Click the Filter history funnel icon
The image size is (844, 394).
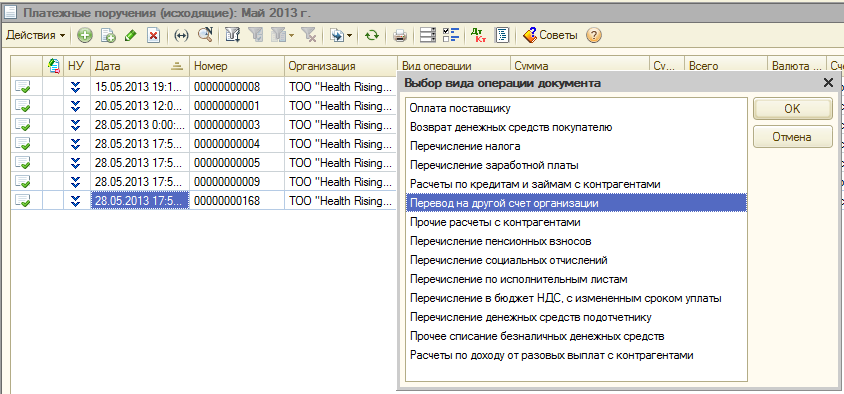pos(277,36)
